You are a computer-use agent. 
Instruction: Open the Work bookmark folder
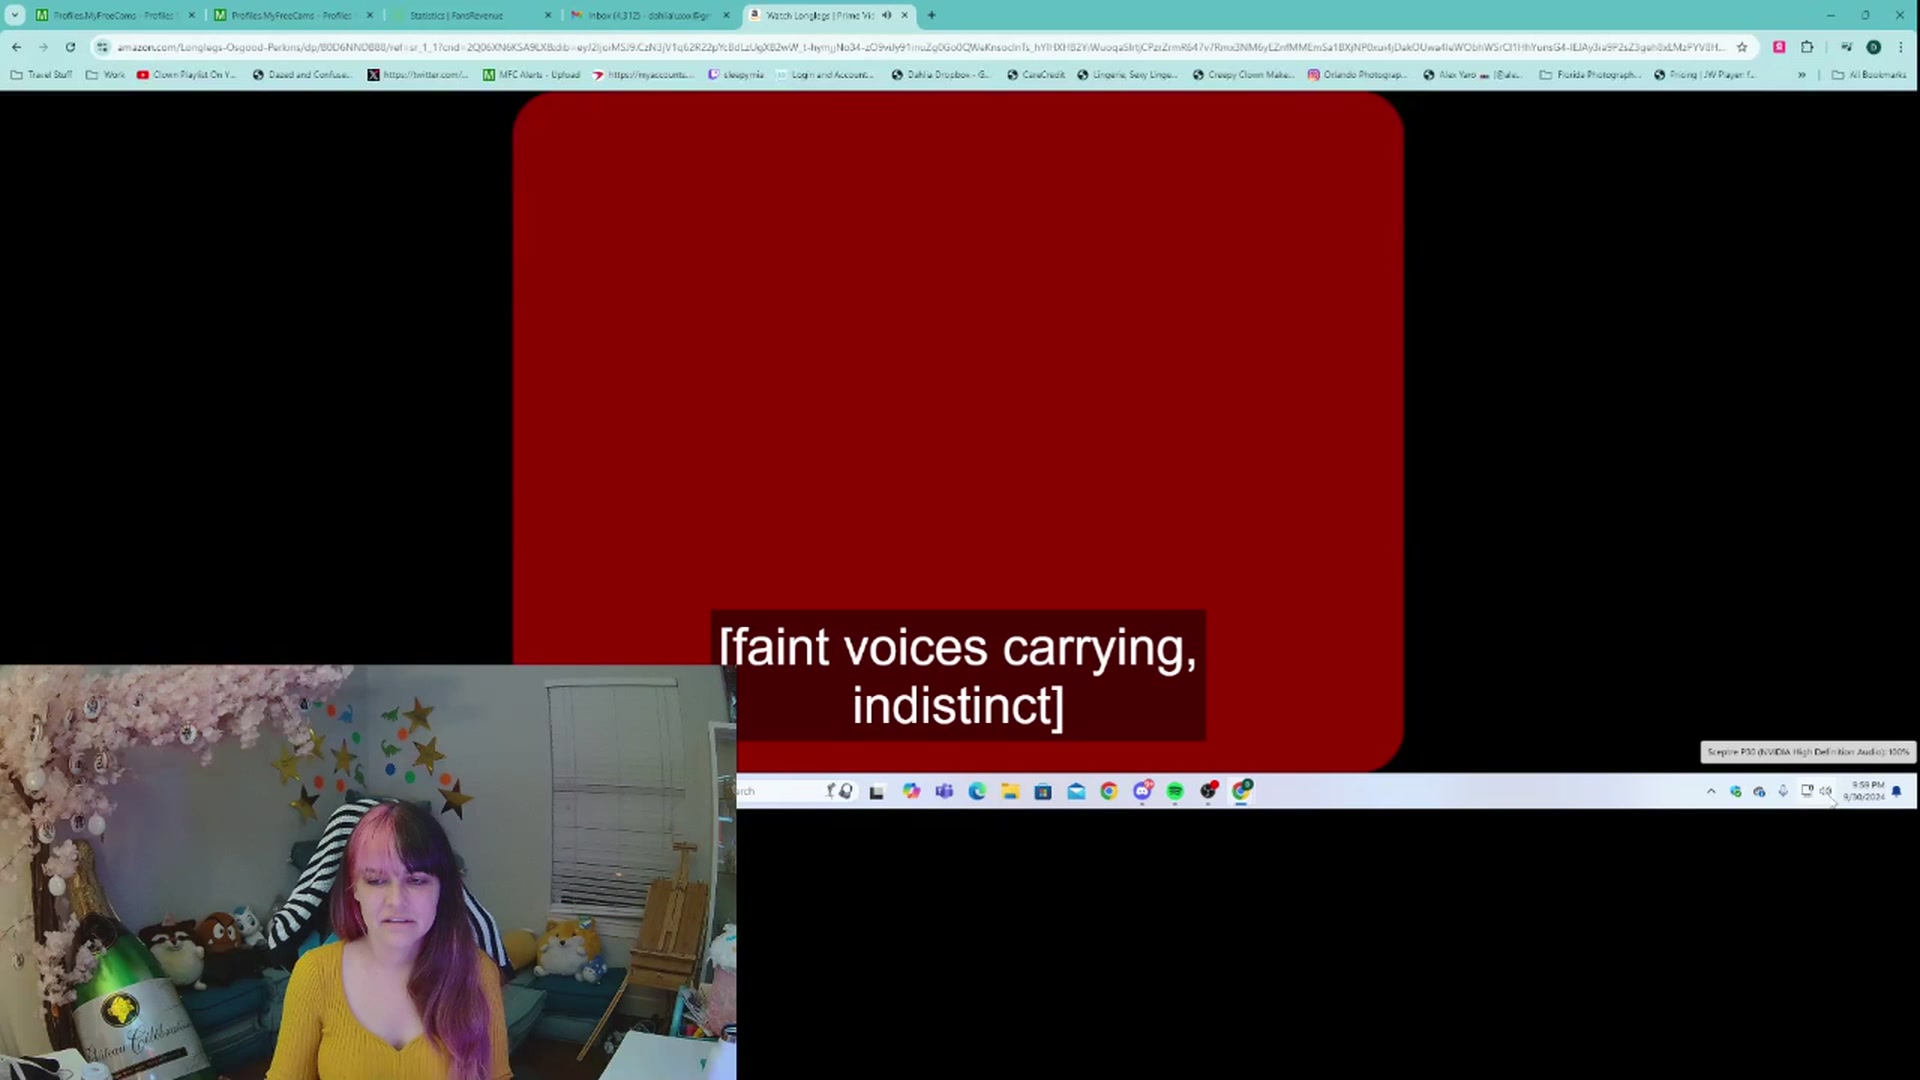click(106, 75)
